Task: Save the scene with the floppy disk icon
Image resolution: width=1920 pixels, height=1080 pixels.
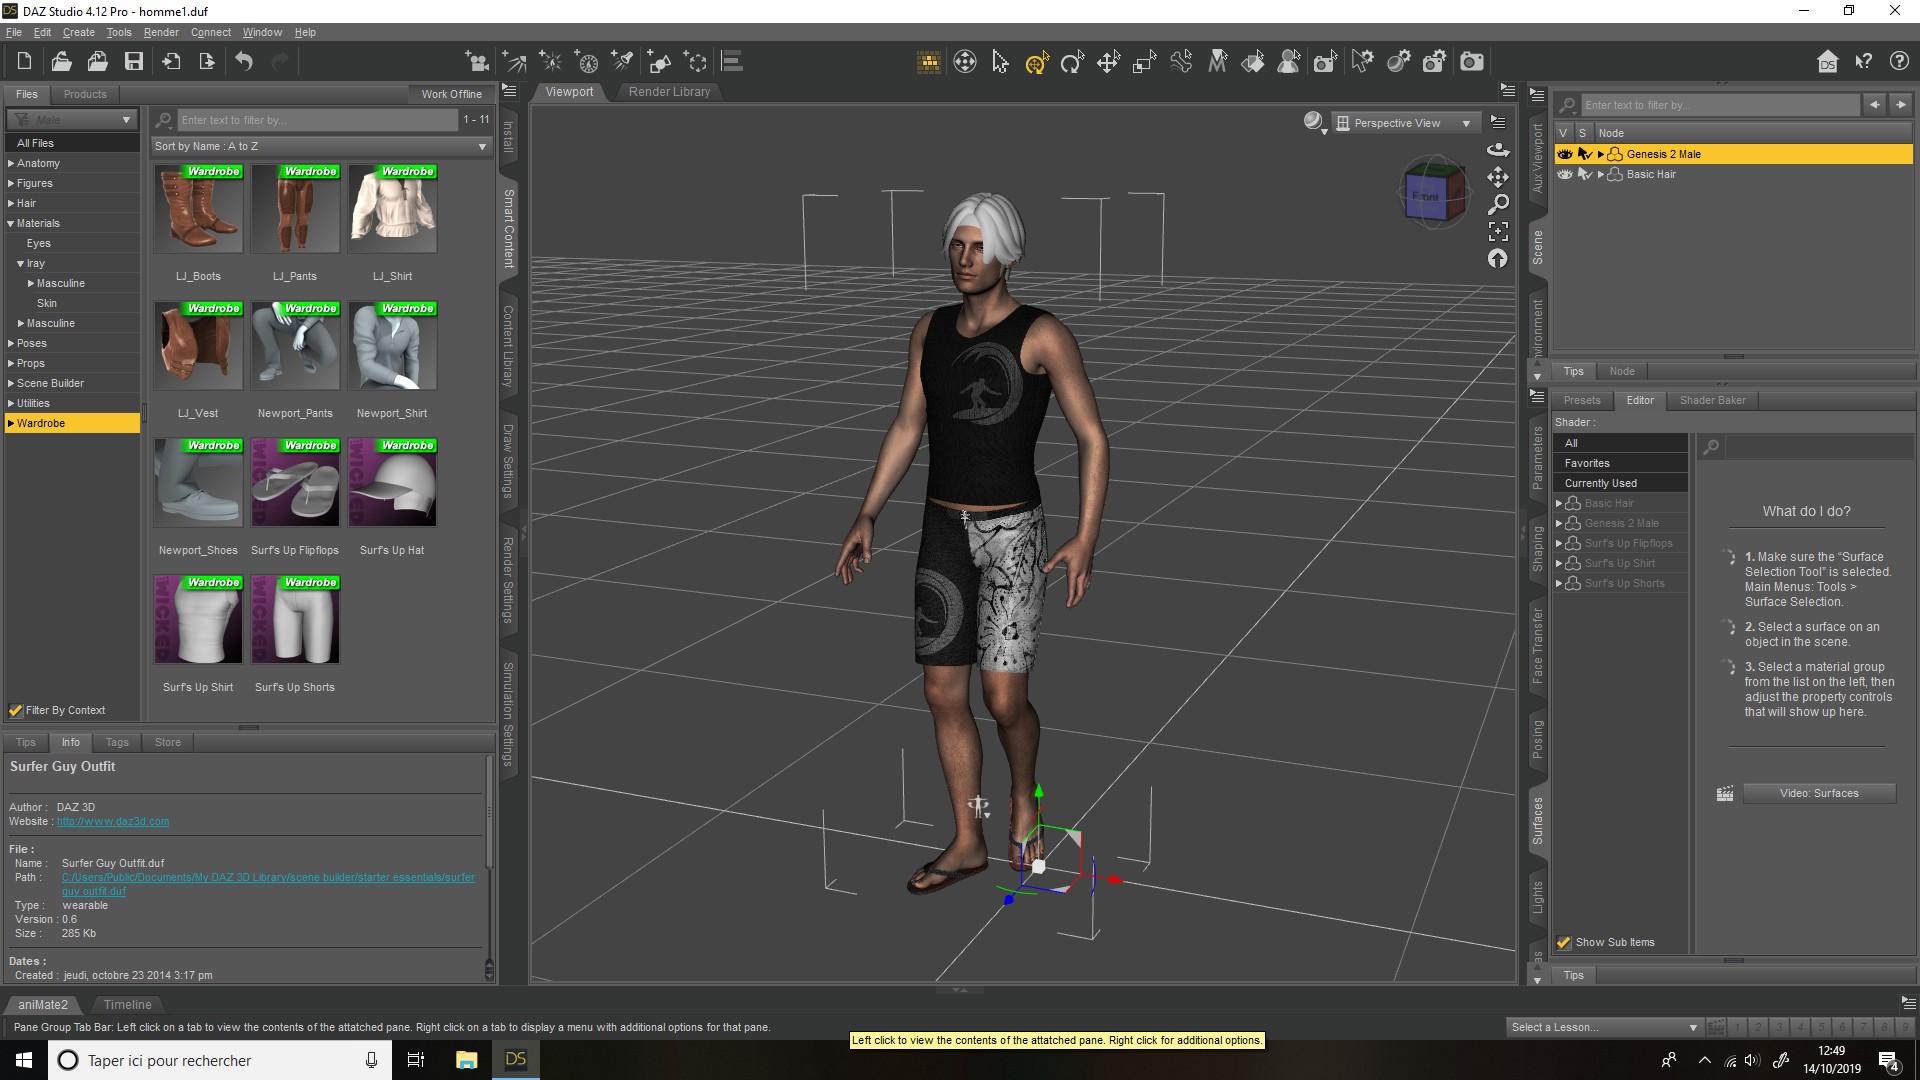Action: pos(133,62)
